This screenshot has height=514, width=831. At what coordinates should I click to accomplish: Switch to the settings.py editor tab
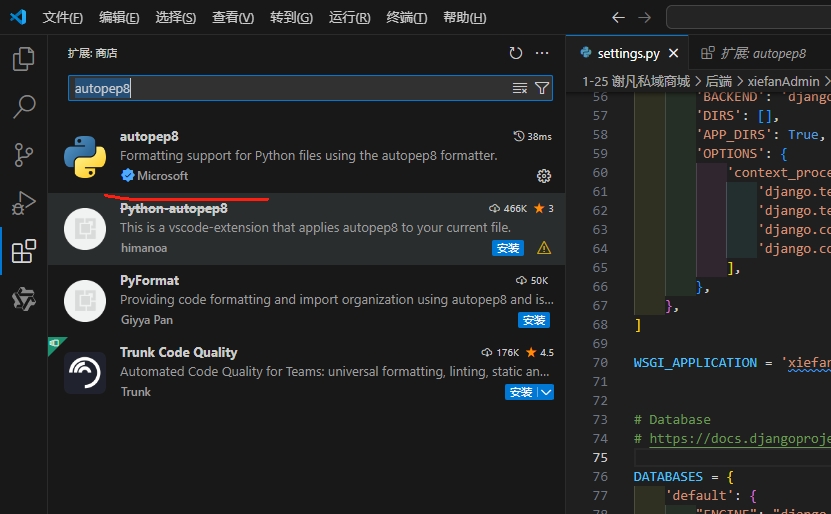[627, 54]
